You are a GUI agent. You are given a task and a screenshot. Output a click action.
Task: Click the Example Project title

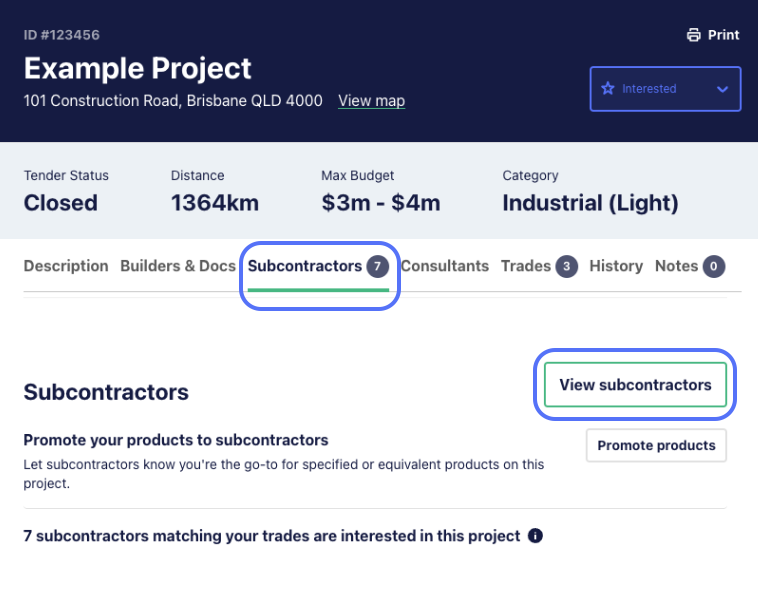[x=137, y=68]
